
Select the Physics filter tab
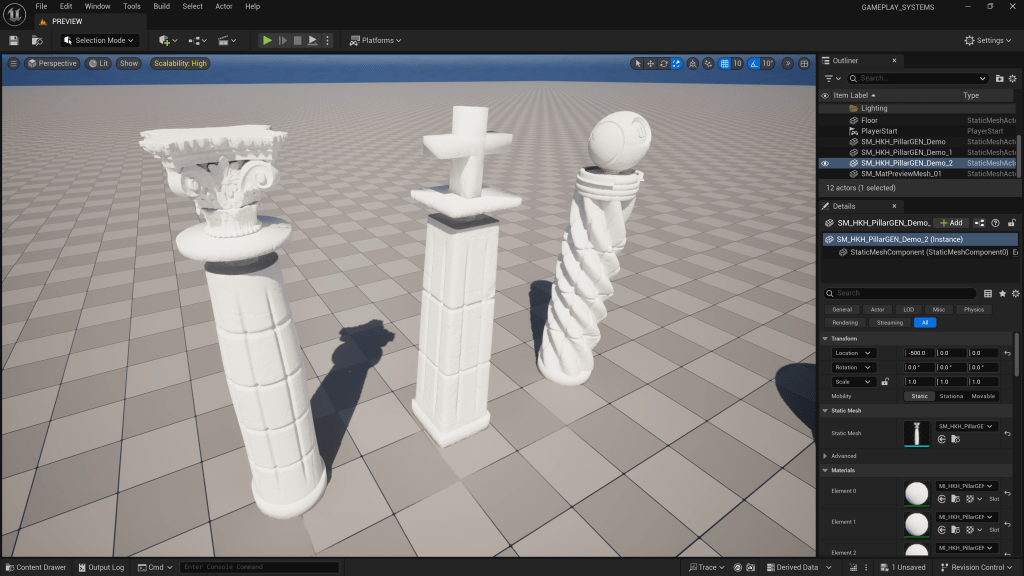[x=973, y=309]
